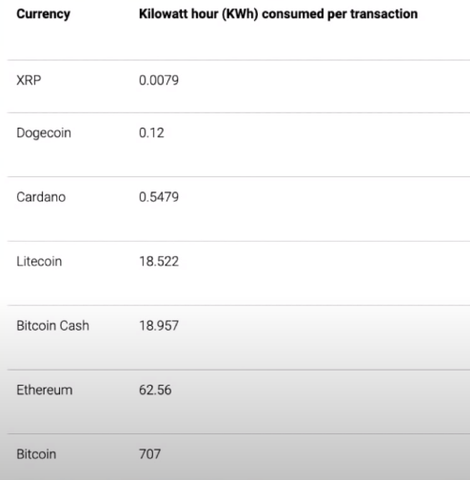The image size is (470, 480).
Task: Select the 707 value for Bitcoin
Action: point(150,454)
